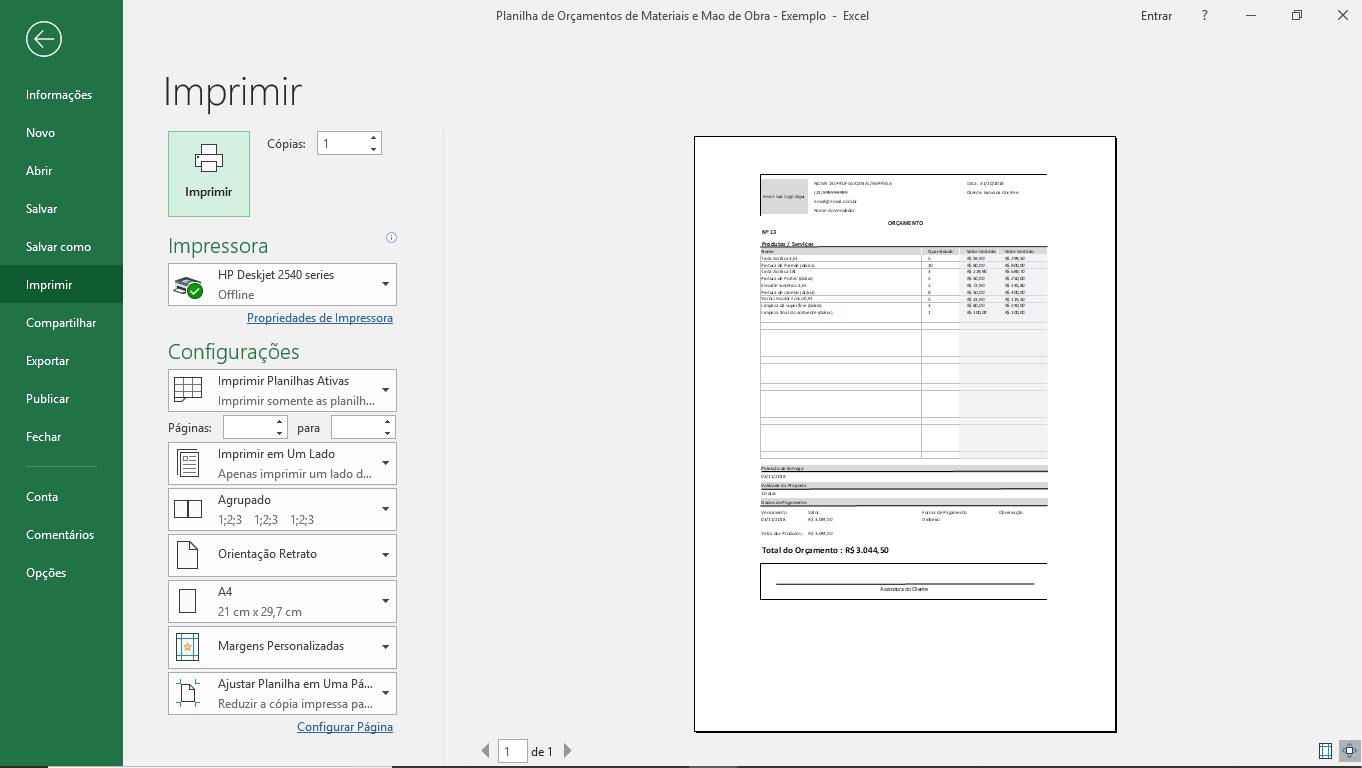The image size is (1362, 768).
Task: Open Conta in the sidebar
Action: tap(61, 497)
